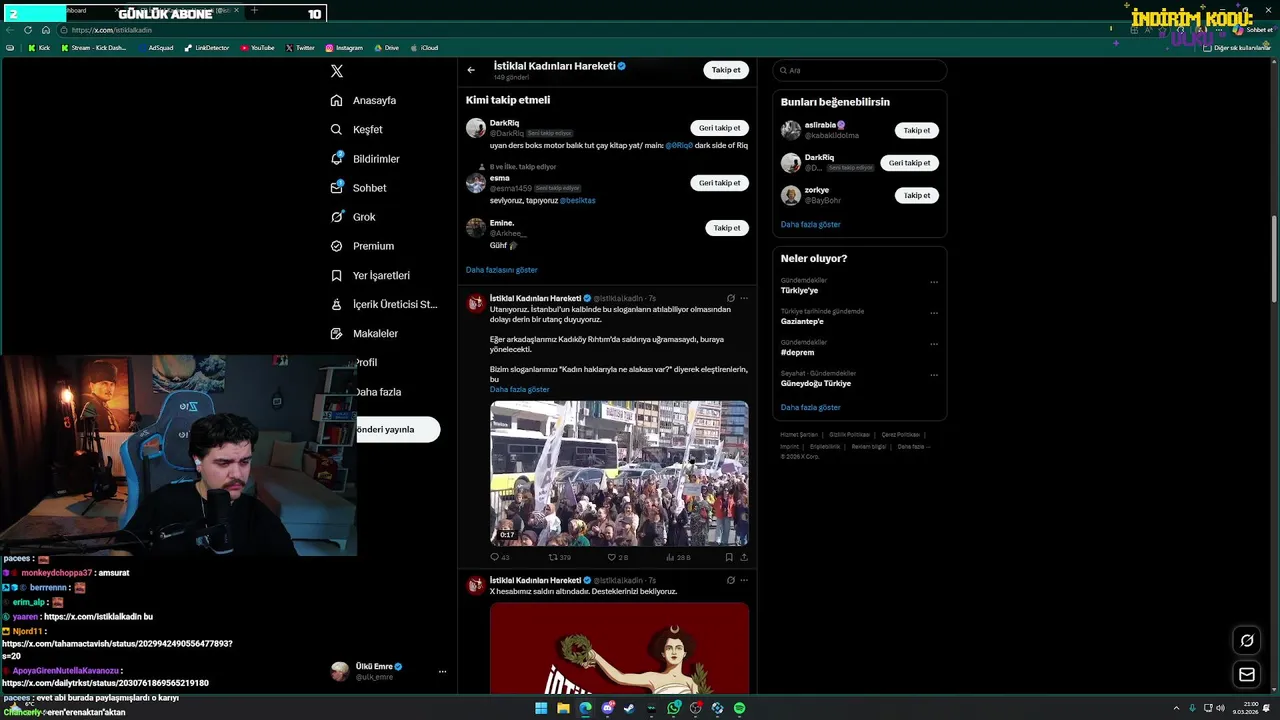Viewport: 1280px width, 720px height.
Task: Click the page vertical scrollbar
Action: (x=1274, y=257)
